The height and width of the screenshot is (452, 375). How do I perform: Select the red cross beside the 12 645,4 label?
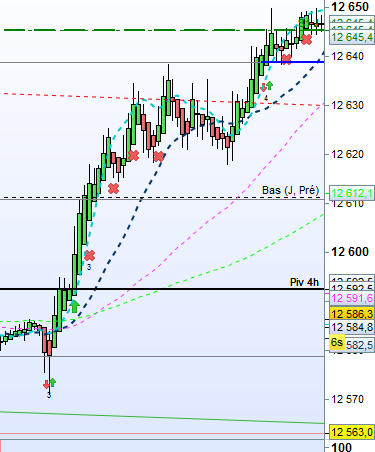pos(306,40)
